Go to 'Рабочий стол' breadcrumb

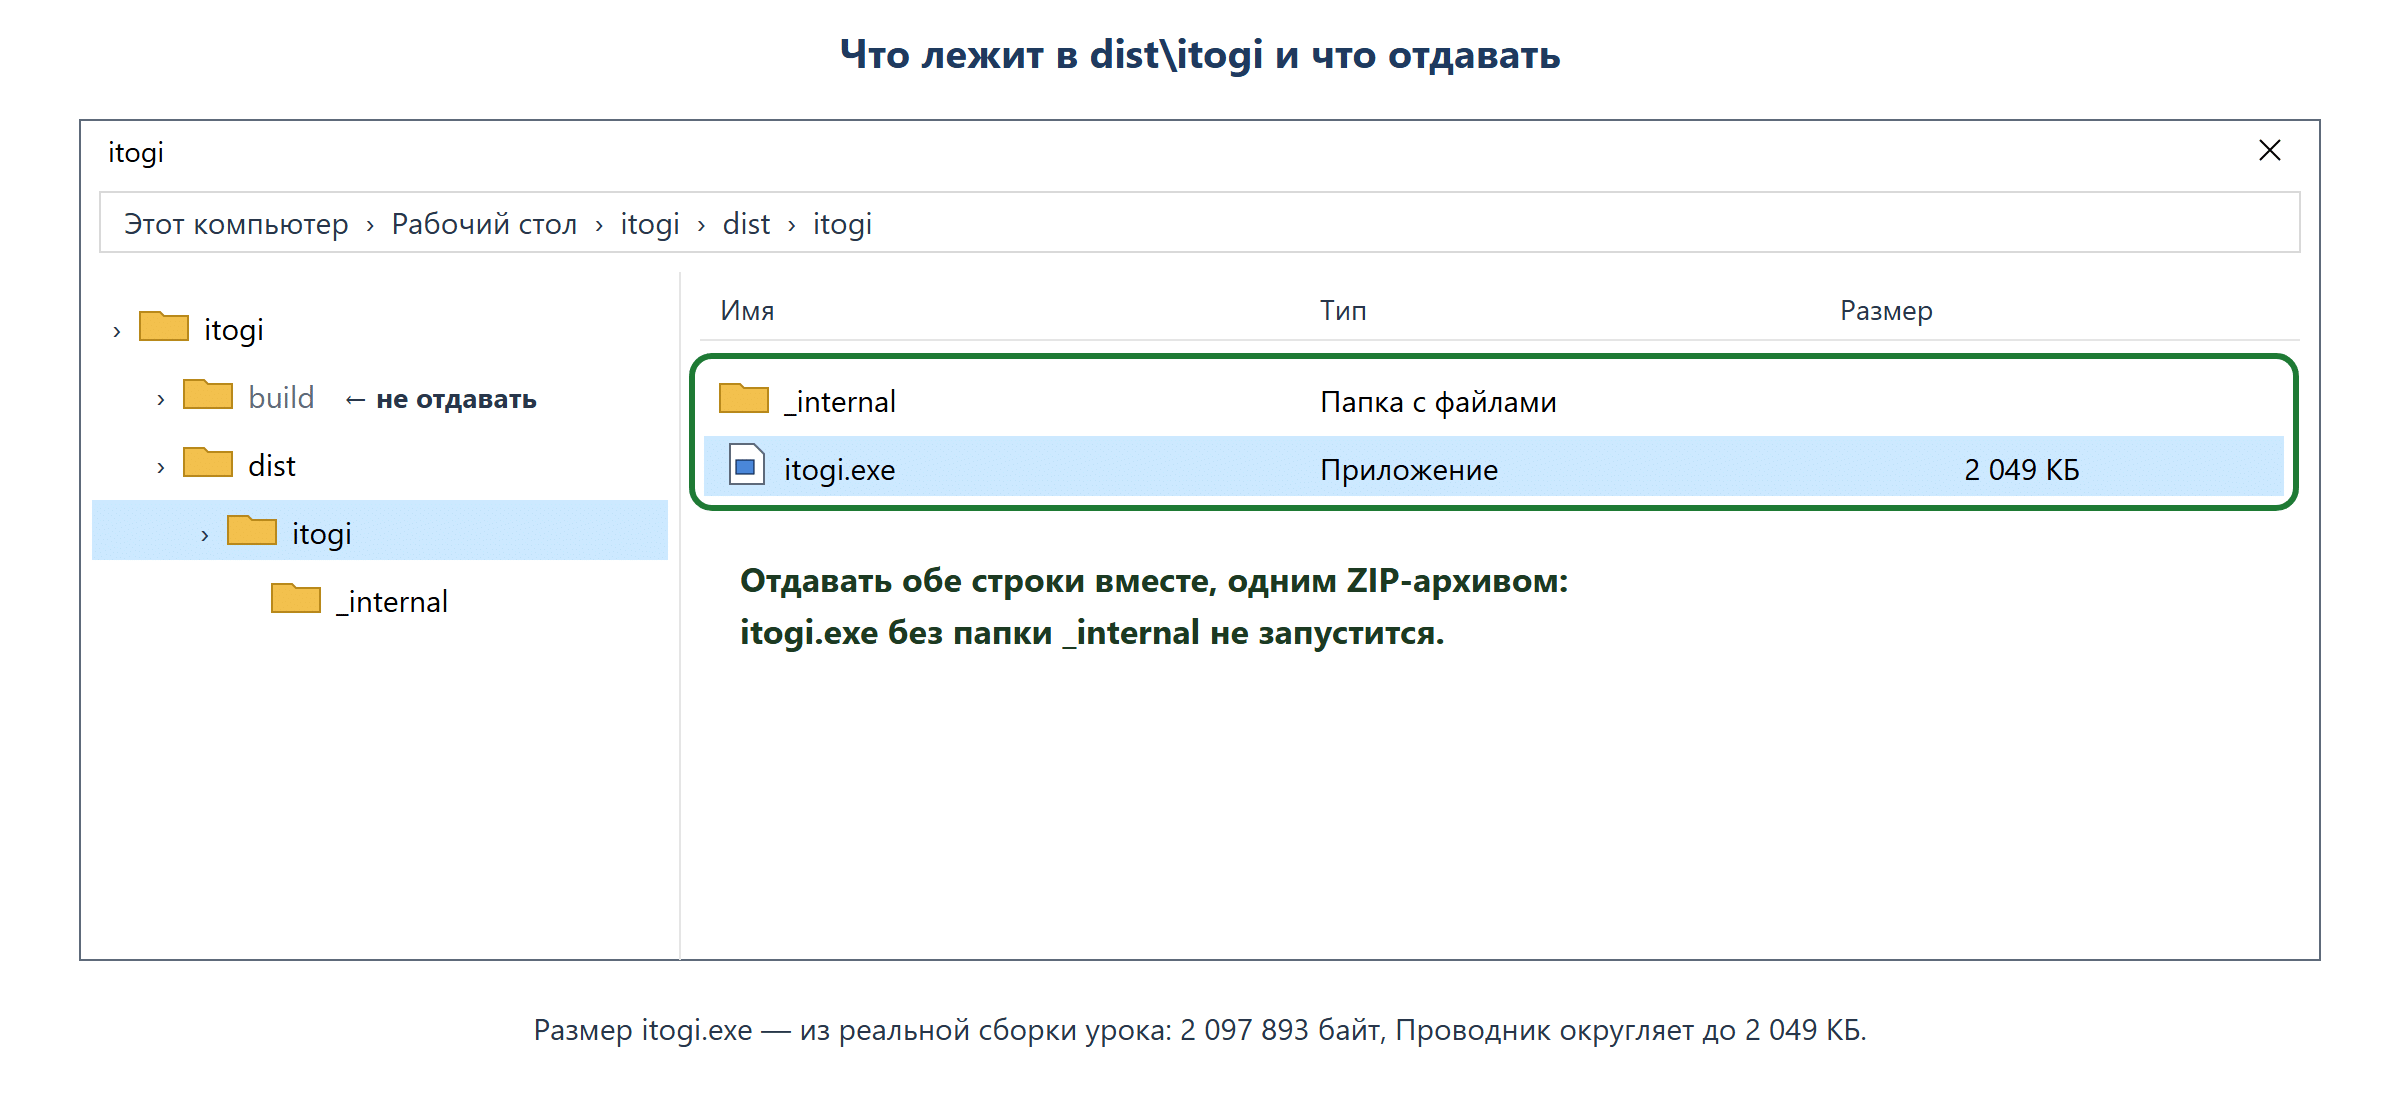click(484, 224)
